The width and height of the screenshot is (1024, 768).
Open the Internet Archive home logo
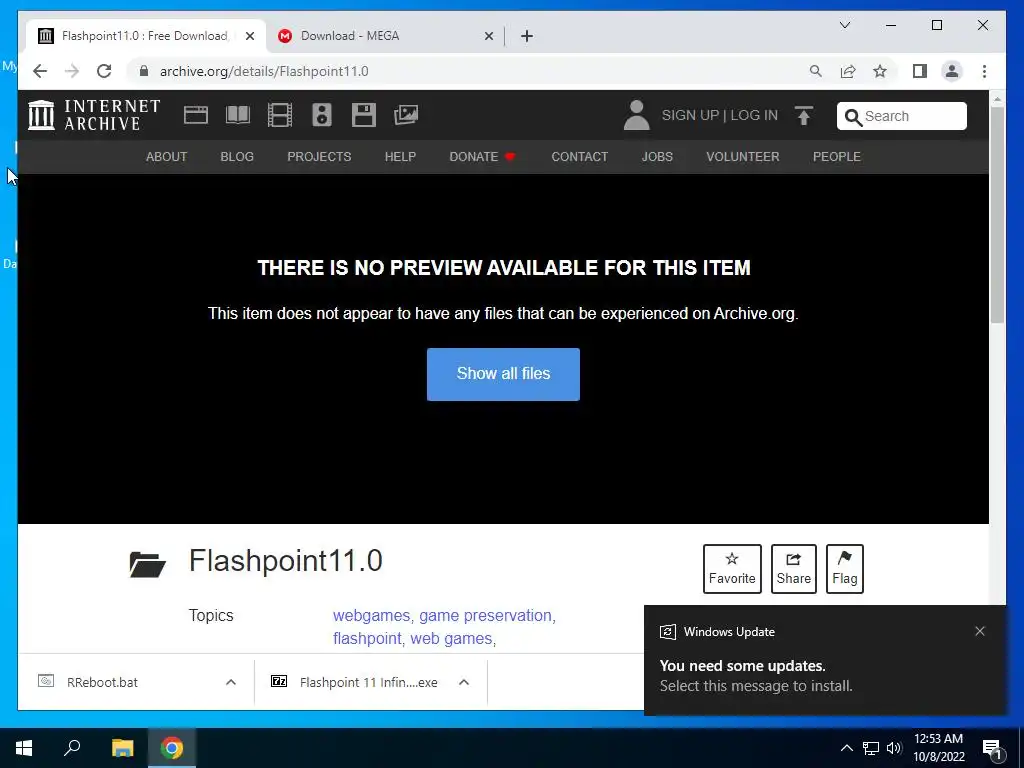pyautogui.click(x=94, y=115)
